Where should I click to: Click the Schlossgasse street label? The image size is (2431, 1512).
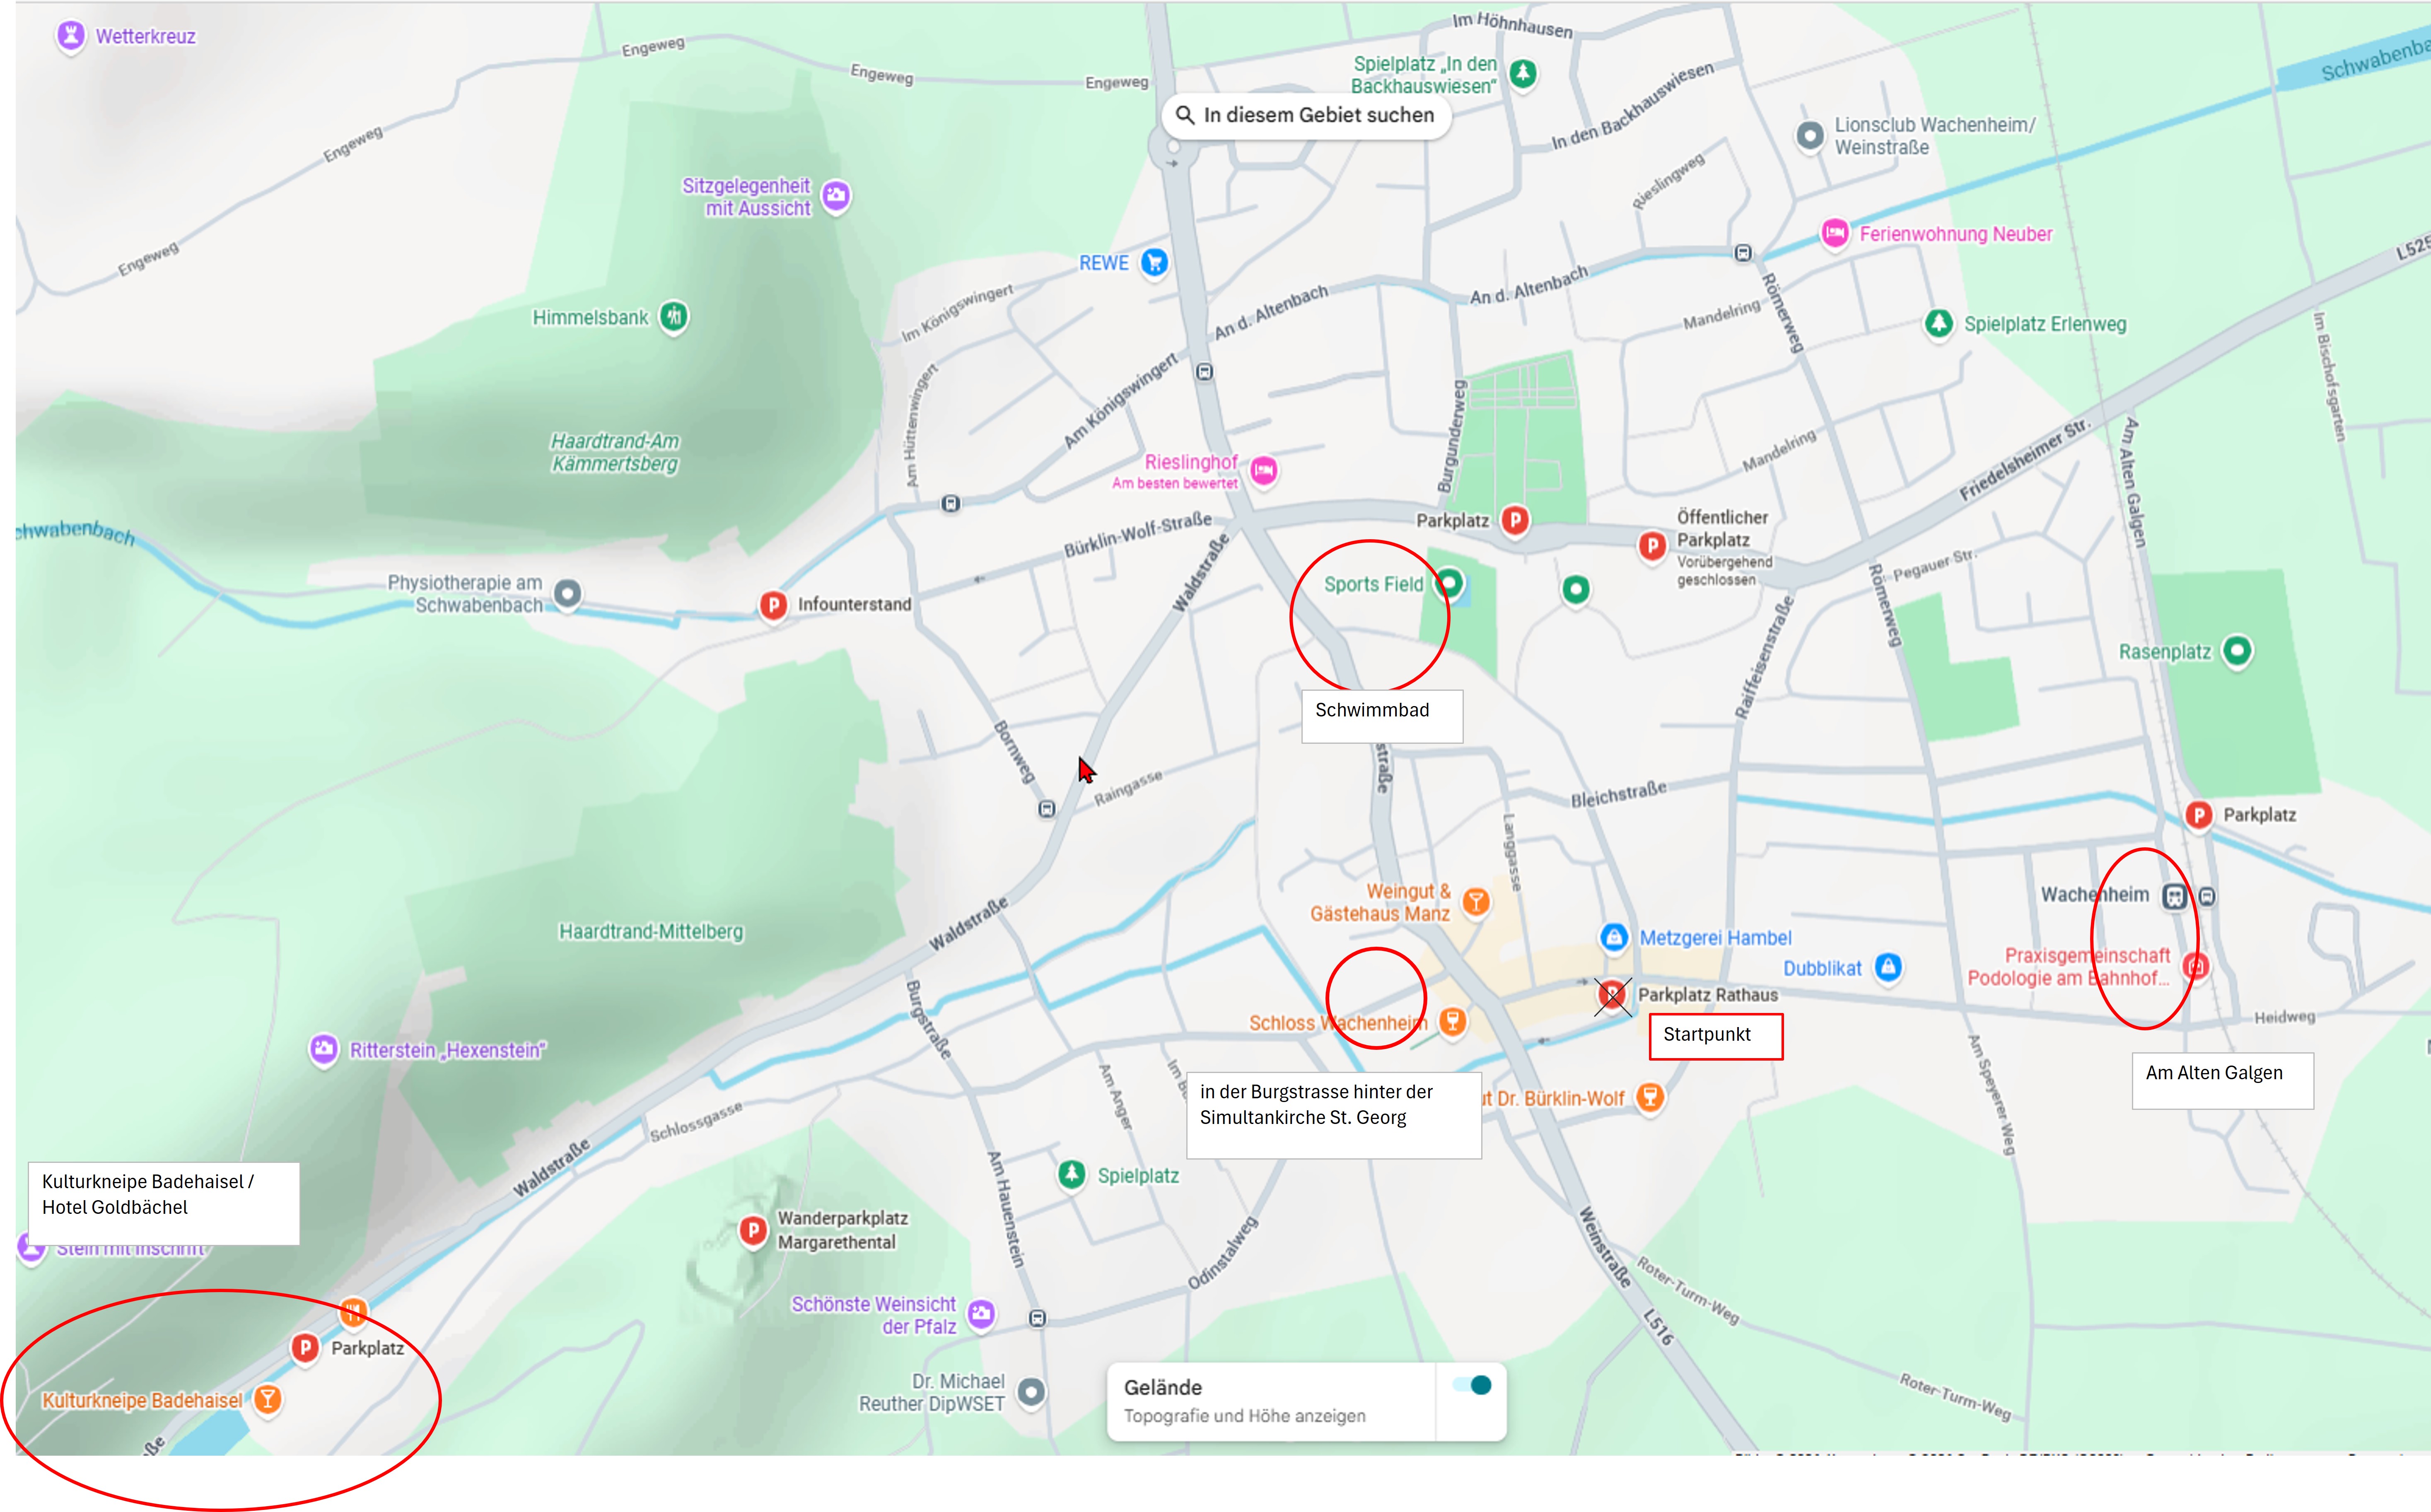(696, 1122)
